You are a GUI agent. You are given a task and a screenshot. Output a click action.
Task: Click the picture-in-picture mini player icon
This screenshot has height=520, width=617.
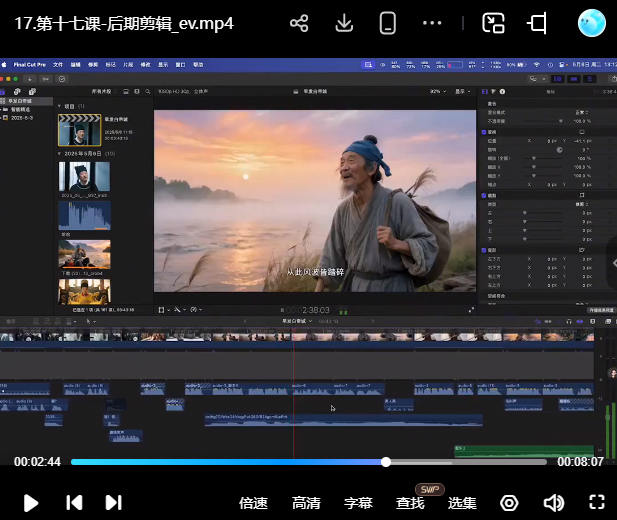click(x=493, y=23)
